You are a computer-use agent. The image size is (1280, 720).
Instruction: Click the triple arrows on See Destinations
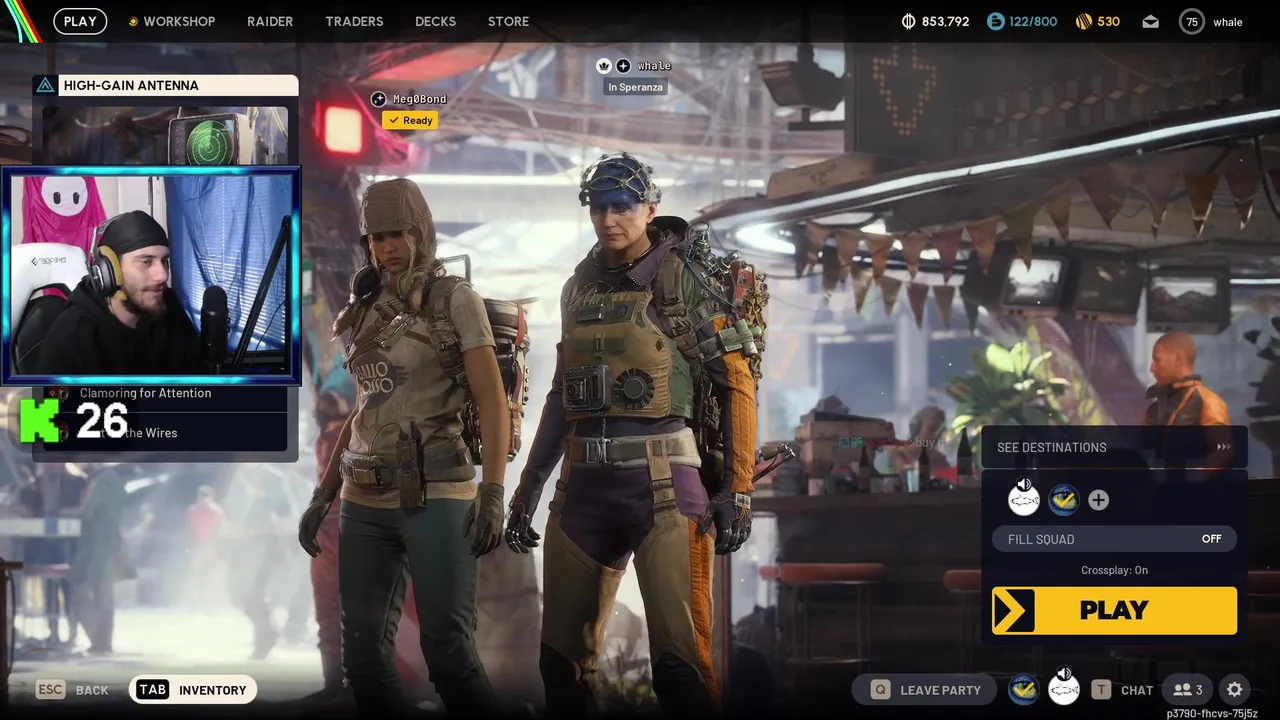[1223, 447]
